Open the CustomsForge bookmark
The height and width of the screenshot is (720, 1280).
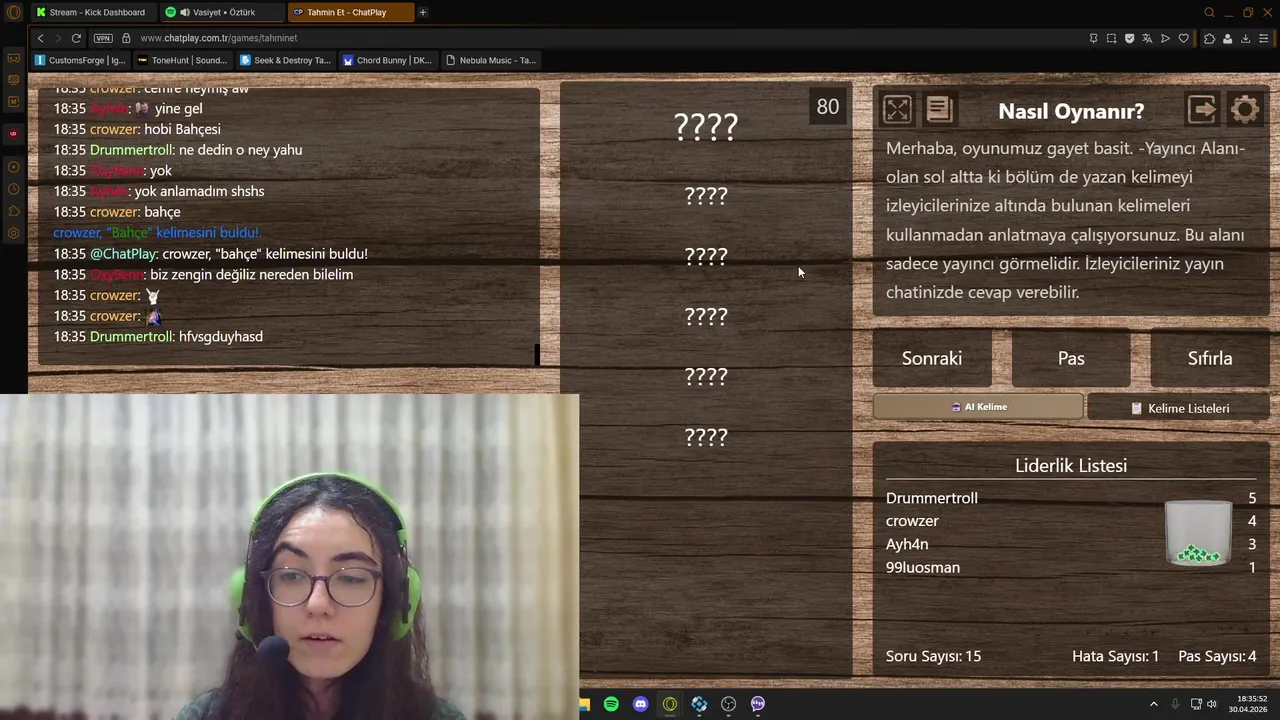pyautogui.click(x=80, y=60)
